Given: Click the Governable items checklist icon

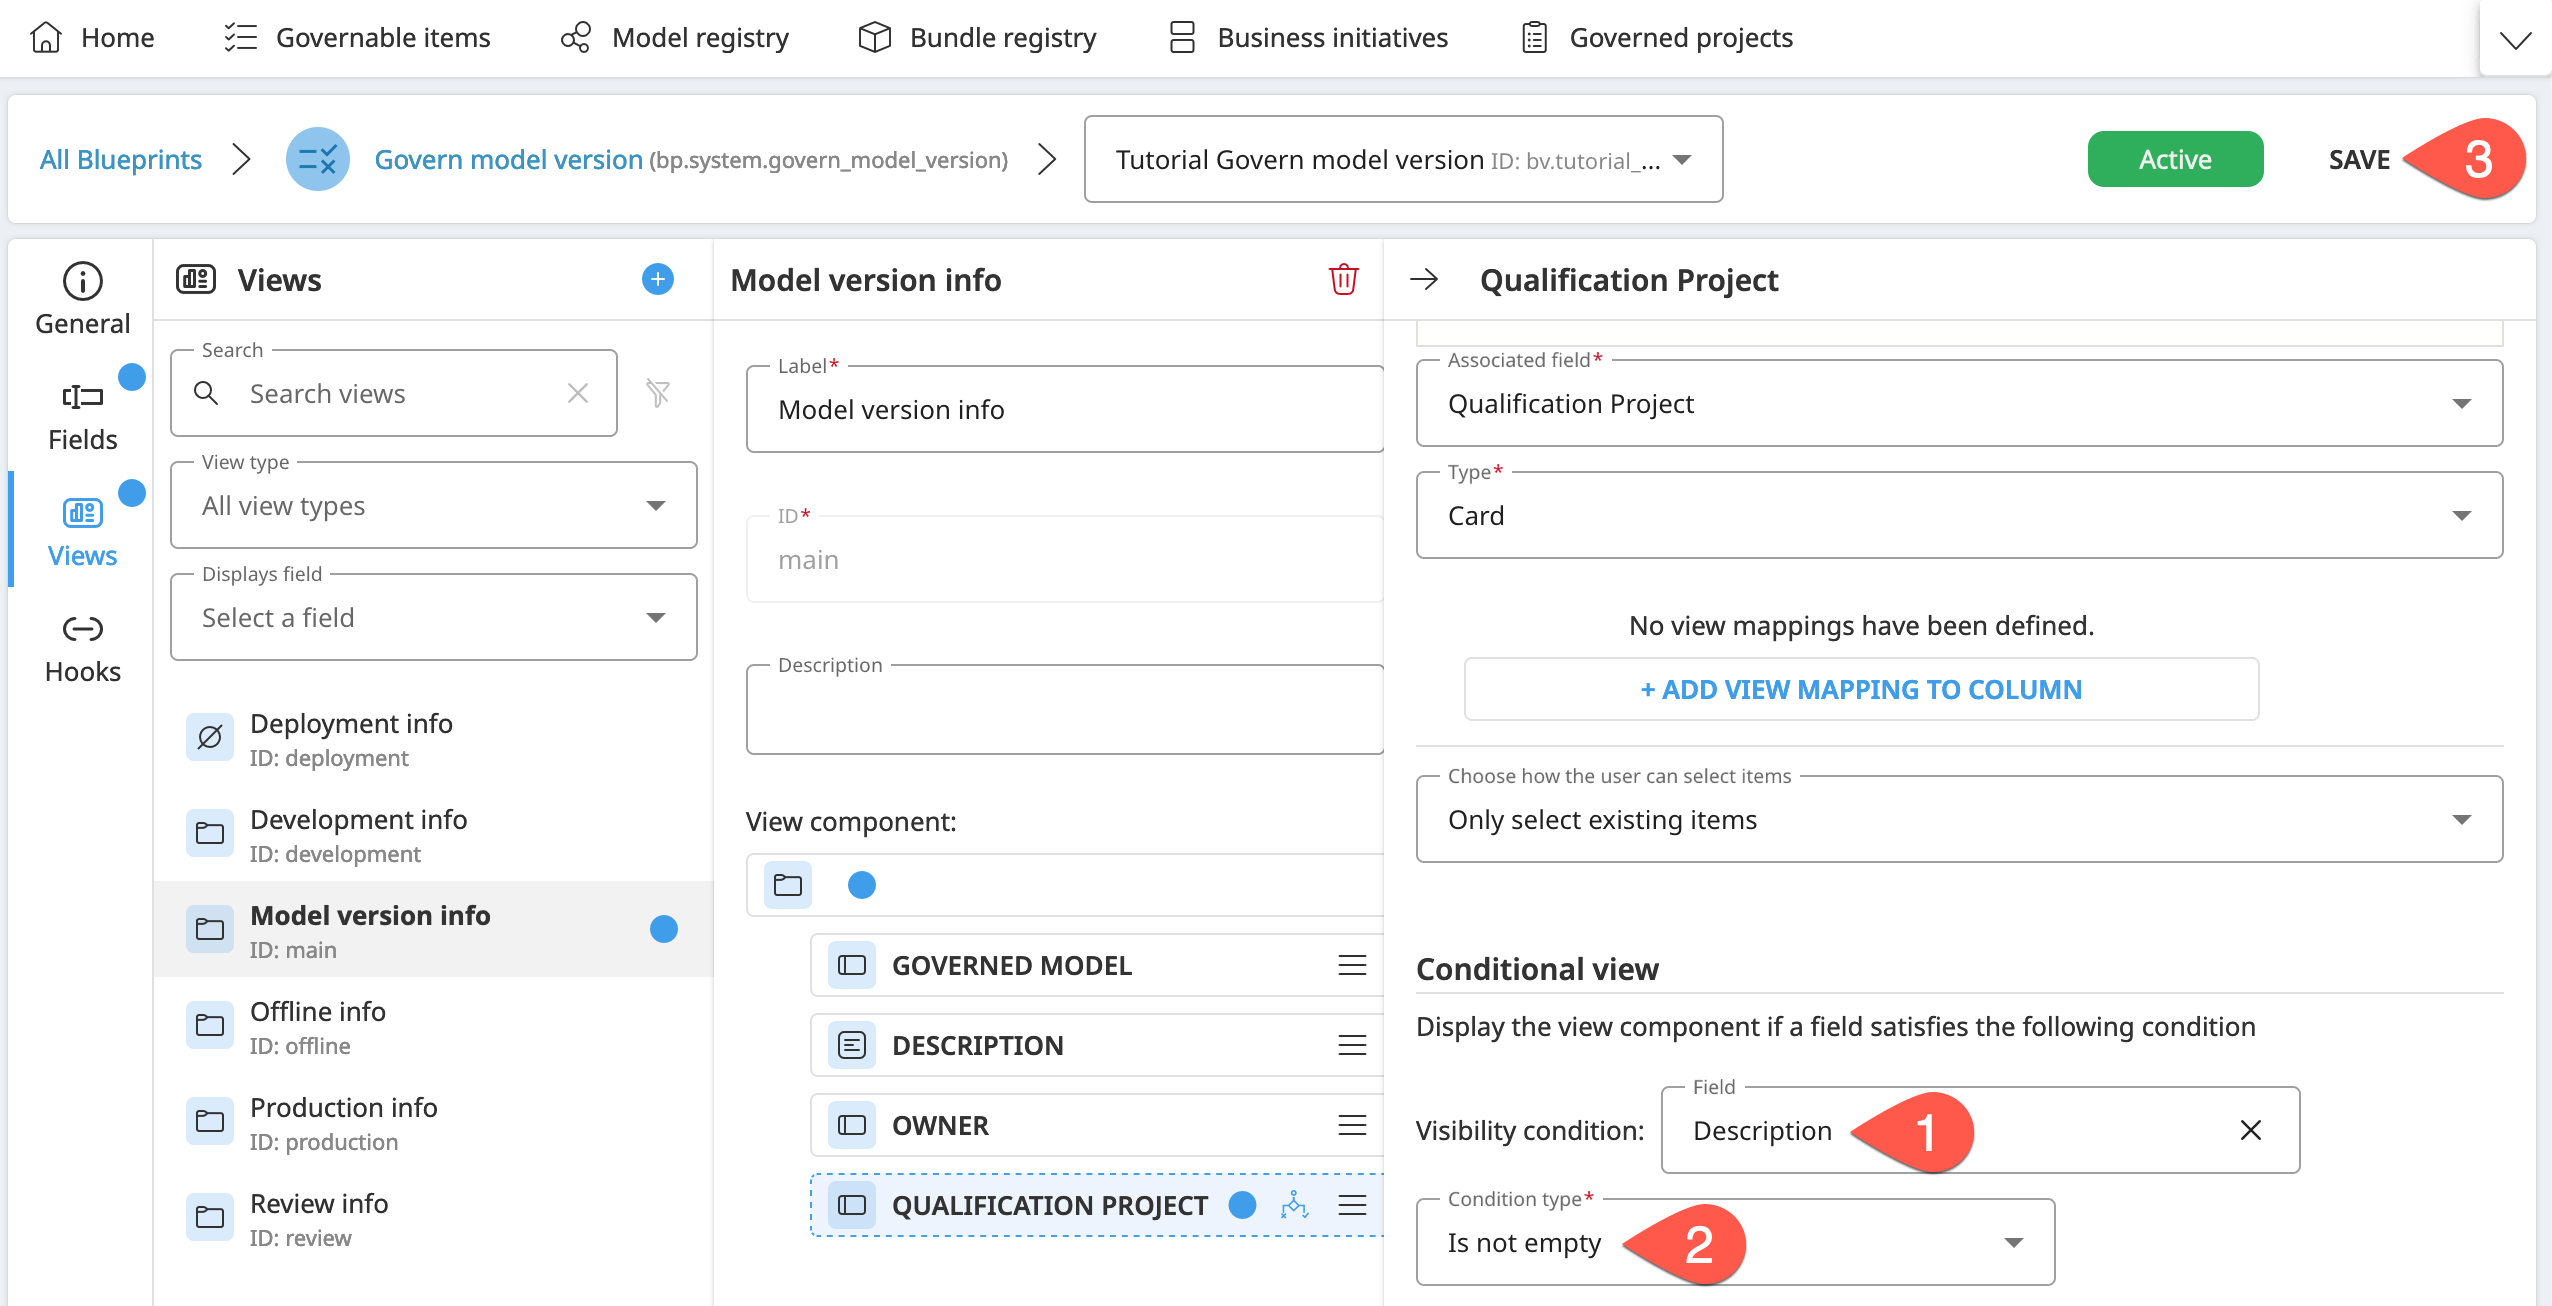Looking at the screenshot, I should [240, 38].
